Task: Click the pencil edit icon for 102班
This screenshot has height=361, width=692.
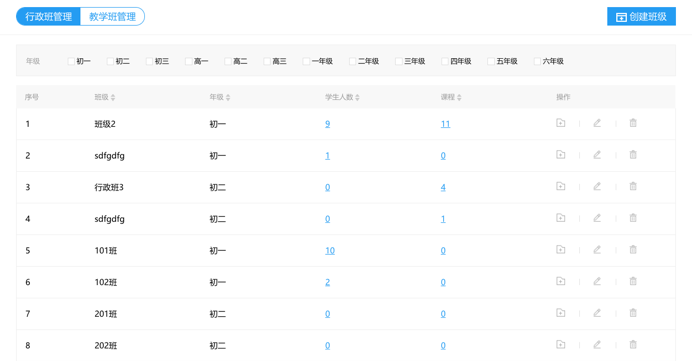Action: coord(597,281)
